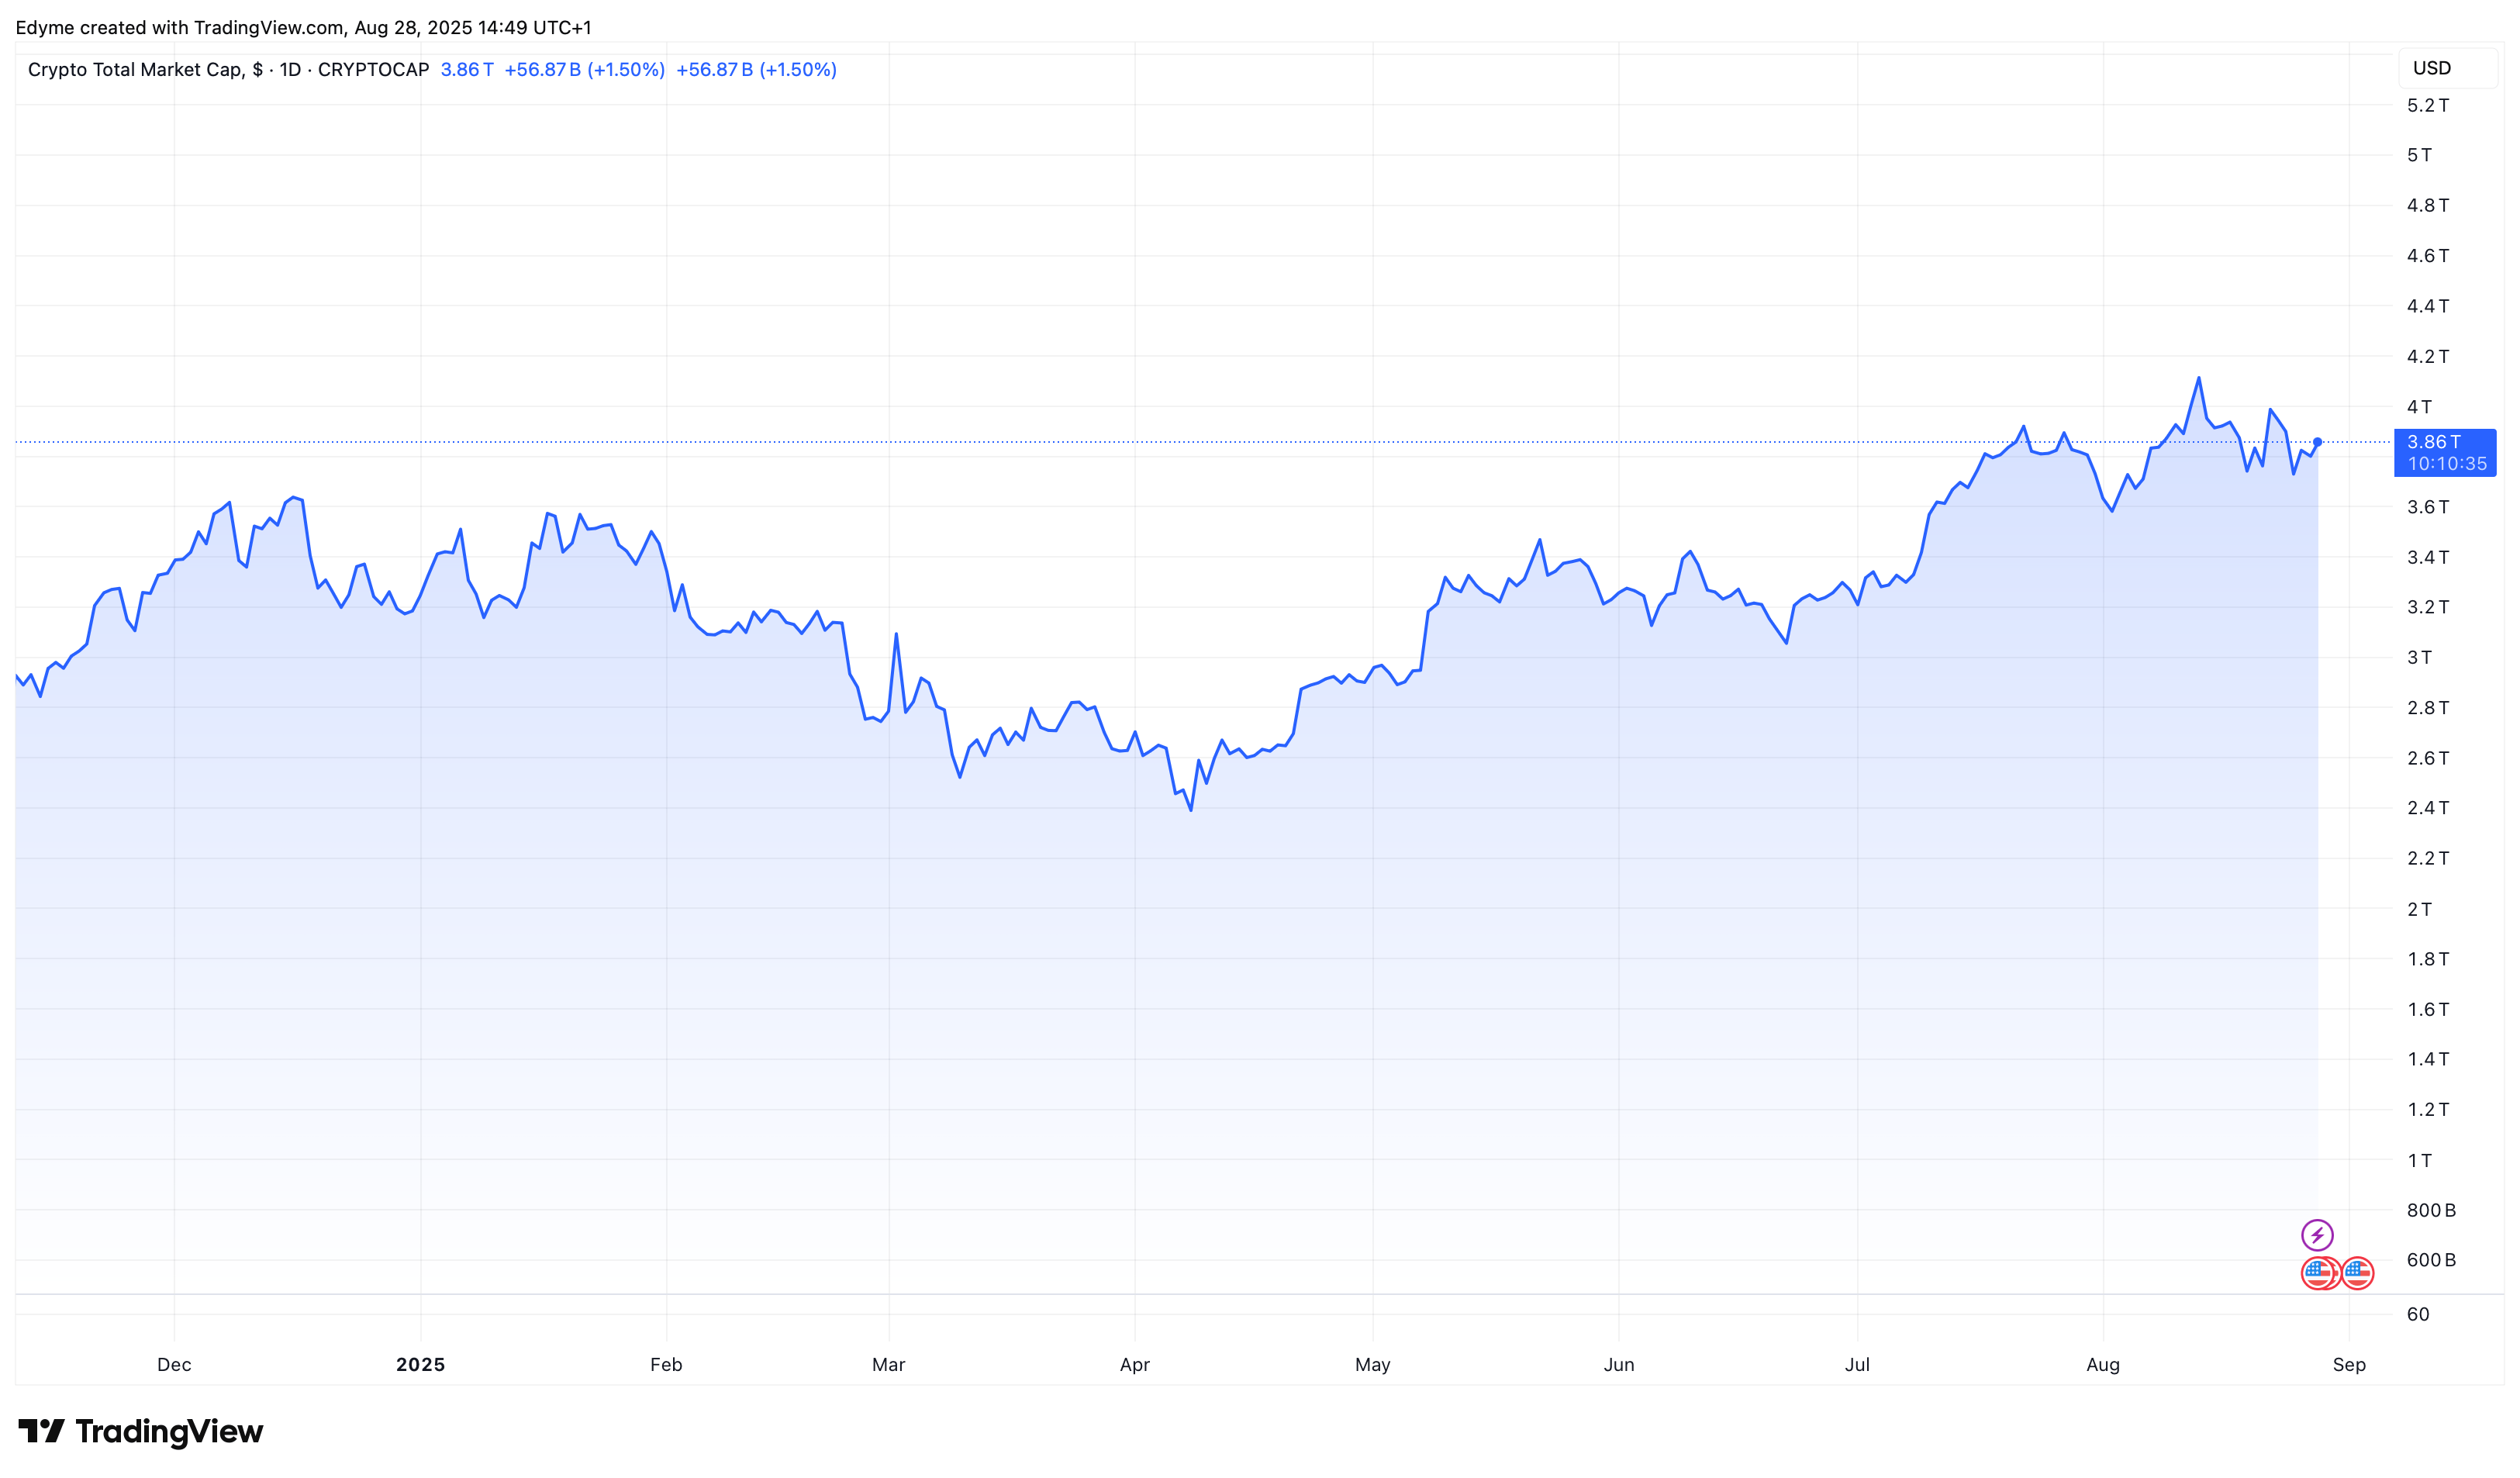The height and width of the screenshot is (1478, 2520).
Task: Click the 1D interval label in legend
Action: click(x=290, y=69)
